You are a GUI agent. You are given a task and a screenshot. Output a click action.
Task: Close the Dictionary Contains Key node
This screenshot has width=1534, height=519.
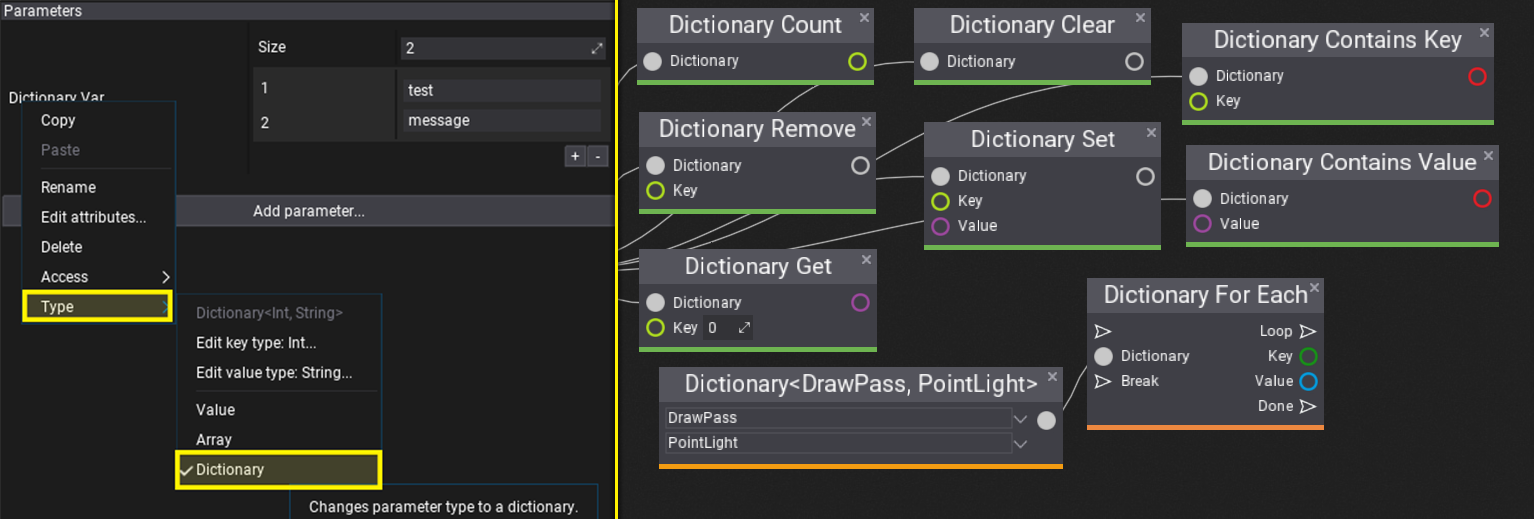[x=1484, y=33]
